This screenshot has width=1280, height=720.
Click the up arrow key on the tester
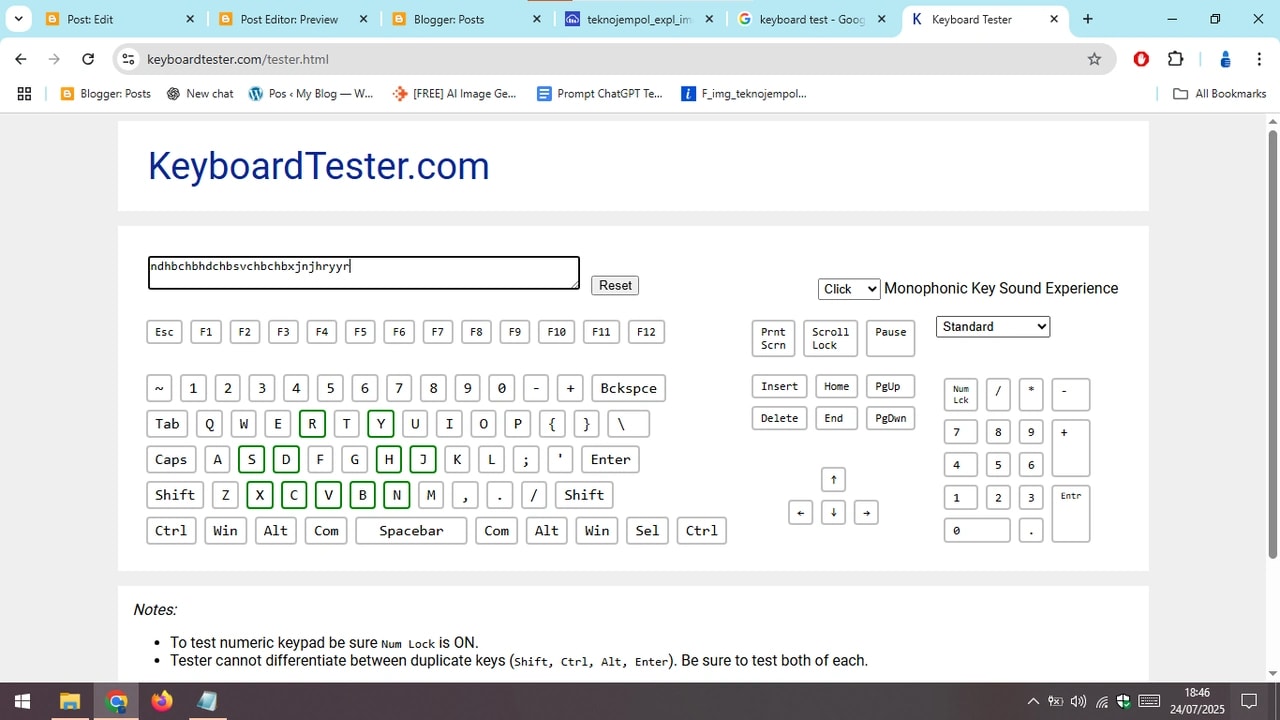pos(833,479)
